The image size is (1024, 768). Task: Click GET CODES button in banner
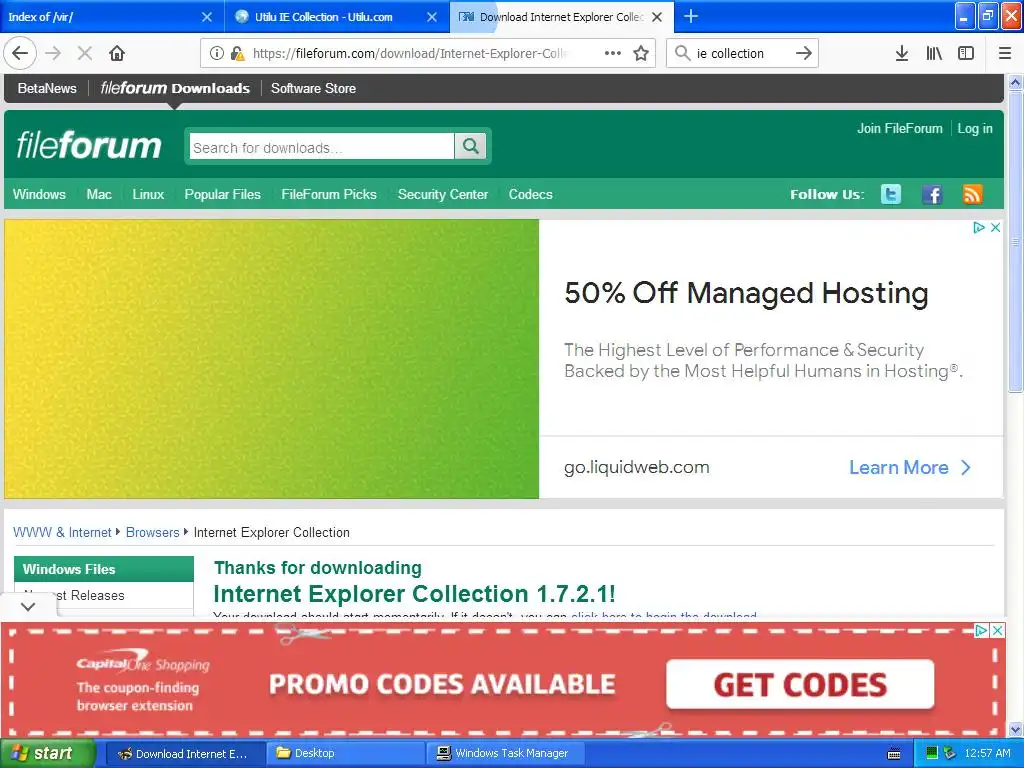click(800, 684)
